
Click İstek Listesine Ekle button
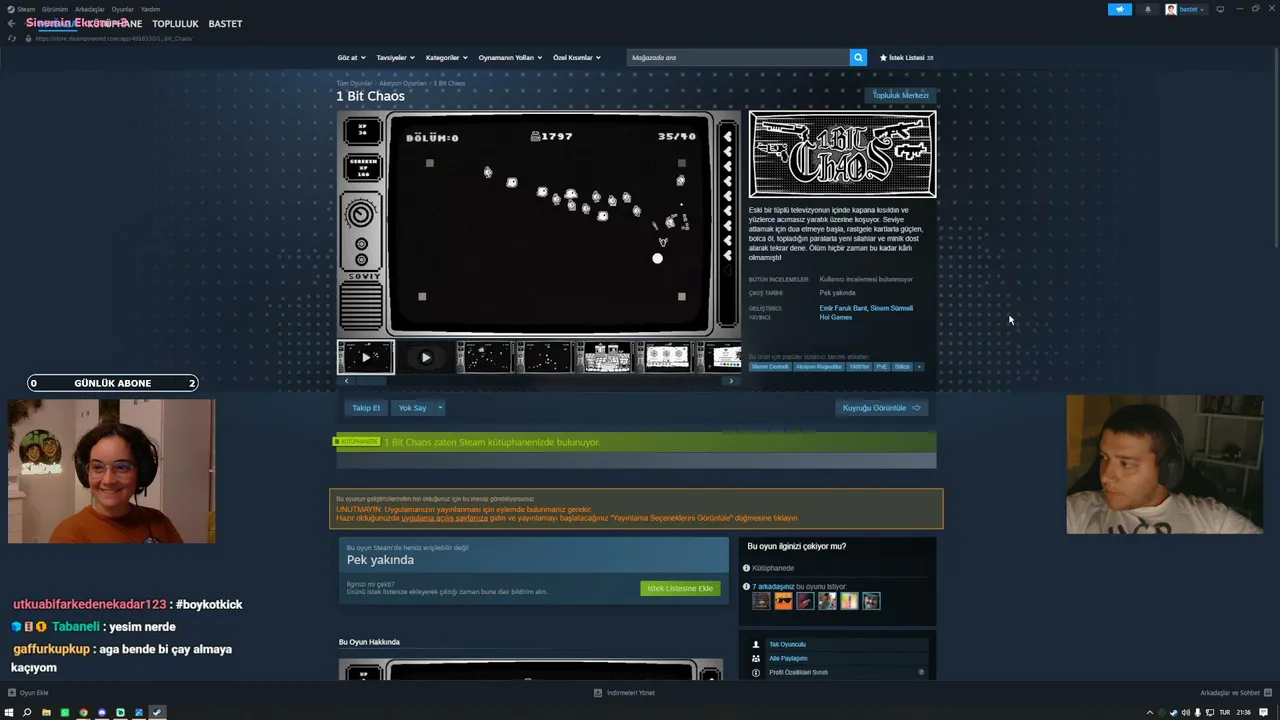pyautogui.click(x=680, y=588)
